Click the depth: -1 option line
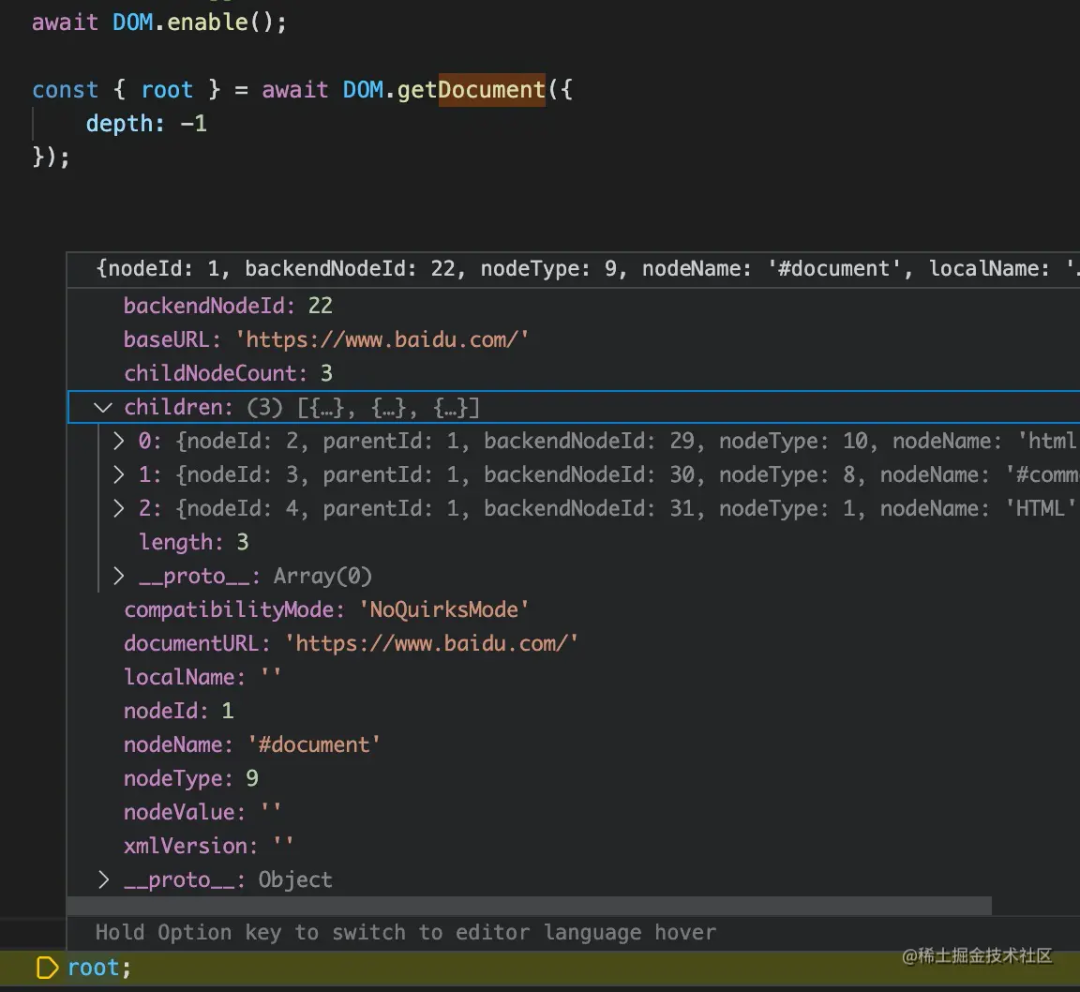Viewport: 1080px width, 992px height. pos(146,124)
